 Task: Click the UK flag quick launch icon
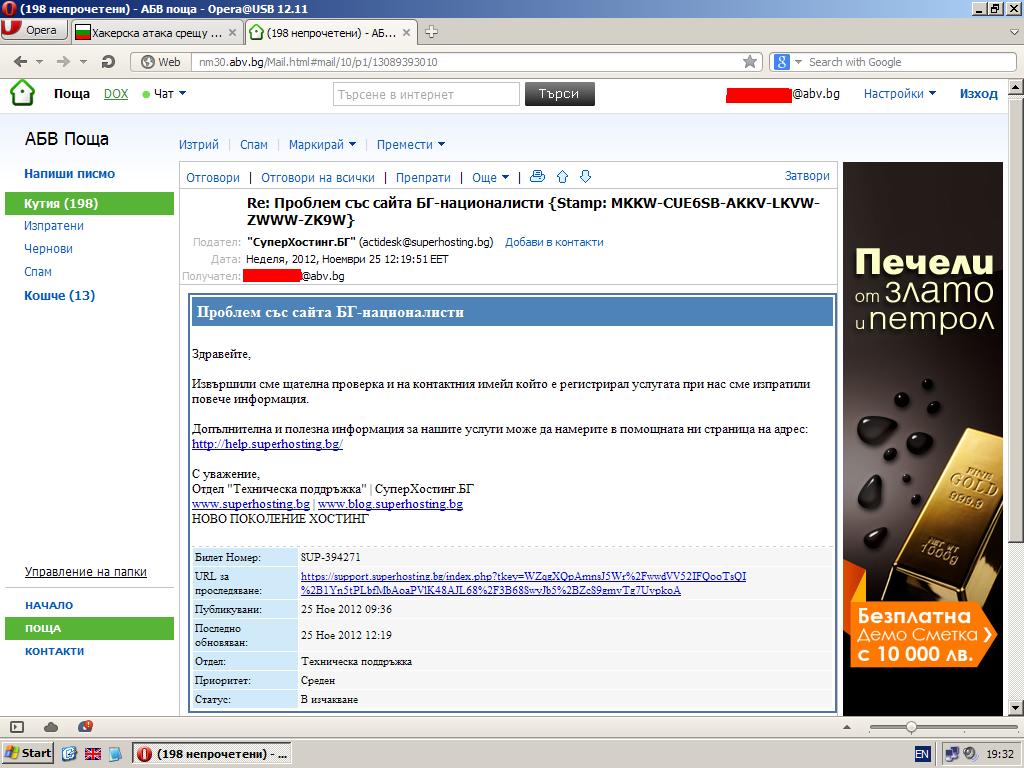(x=93, y=754)
